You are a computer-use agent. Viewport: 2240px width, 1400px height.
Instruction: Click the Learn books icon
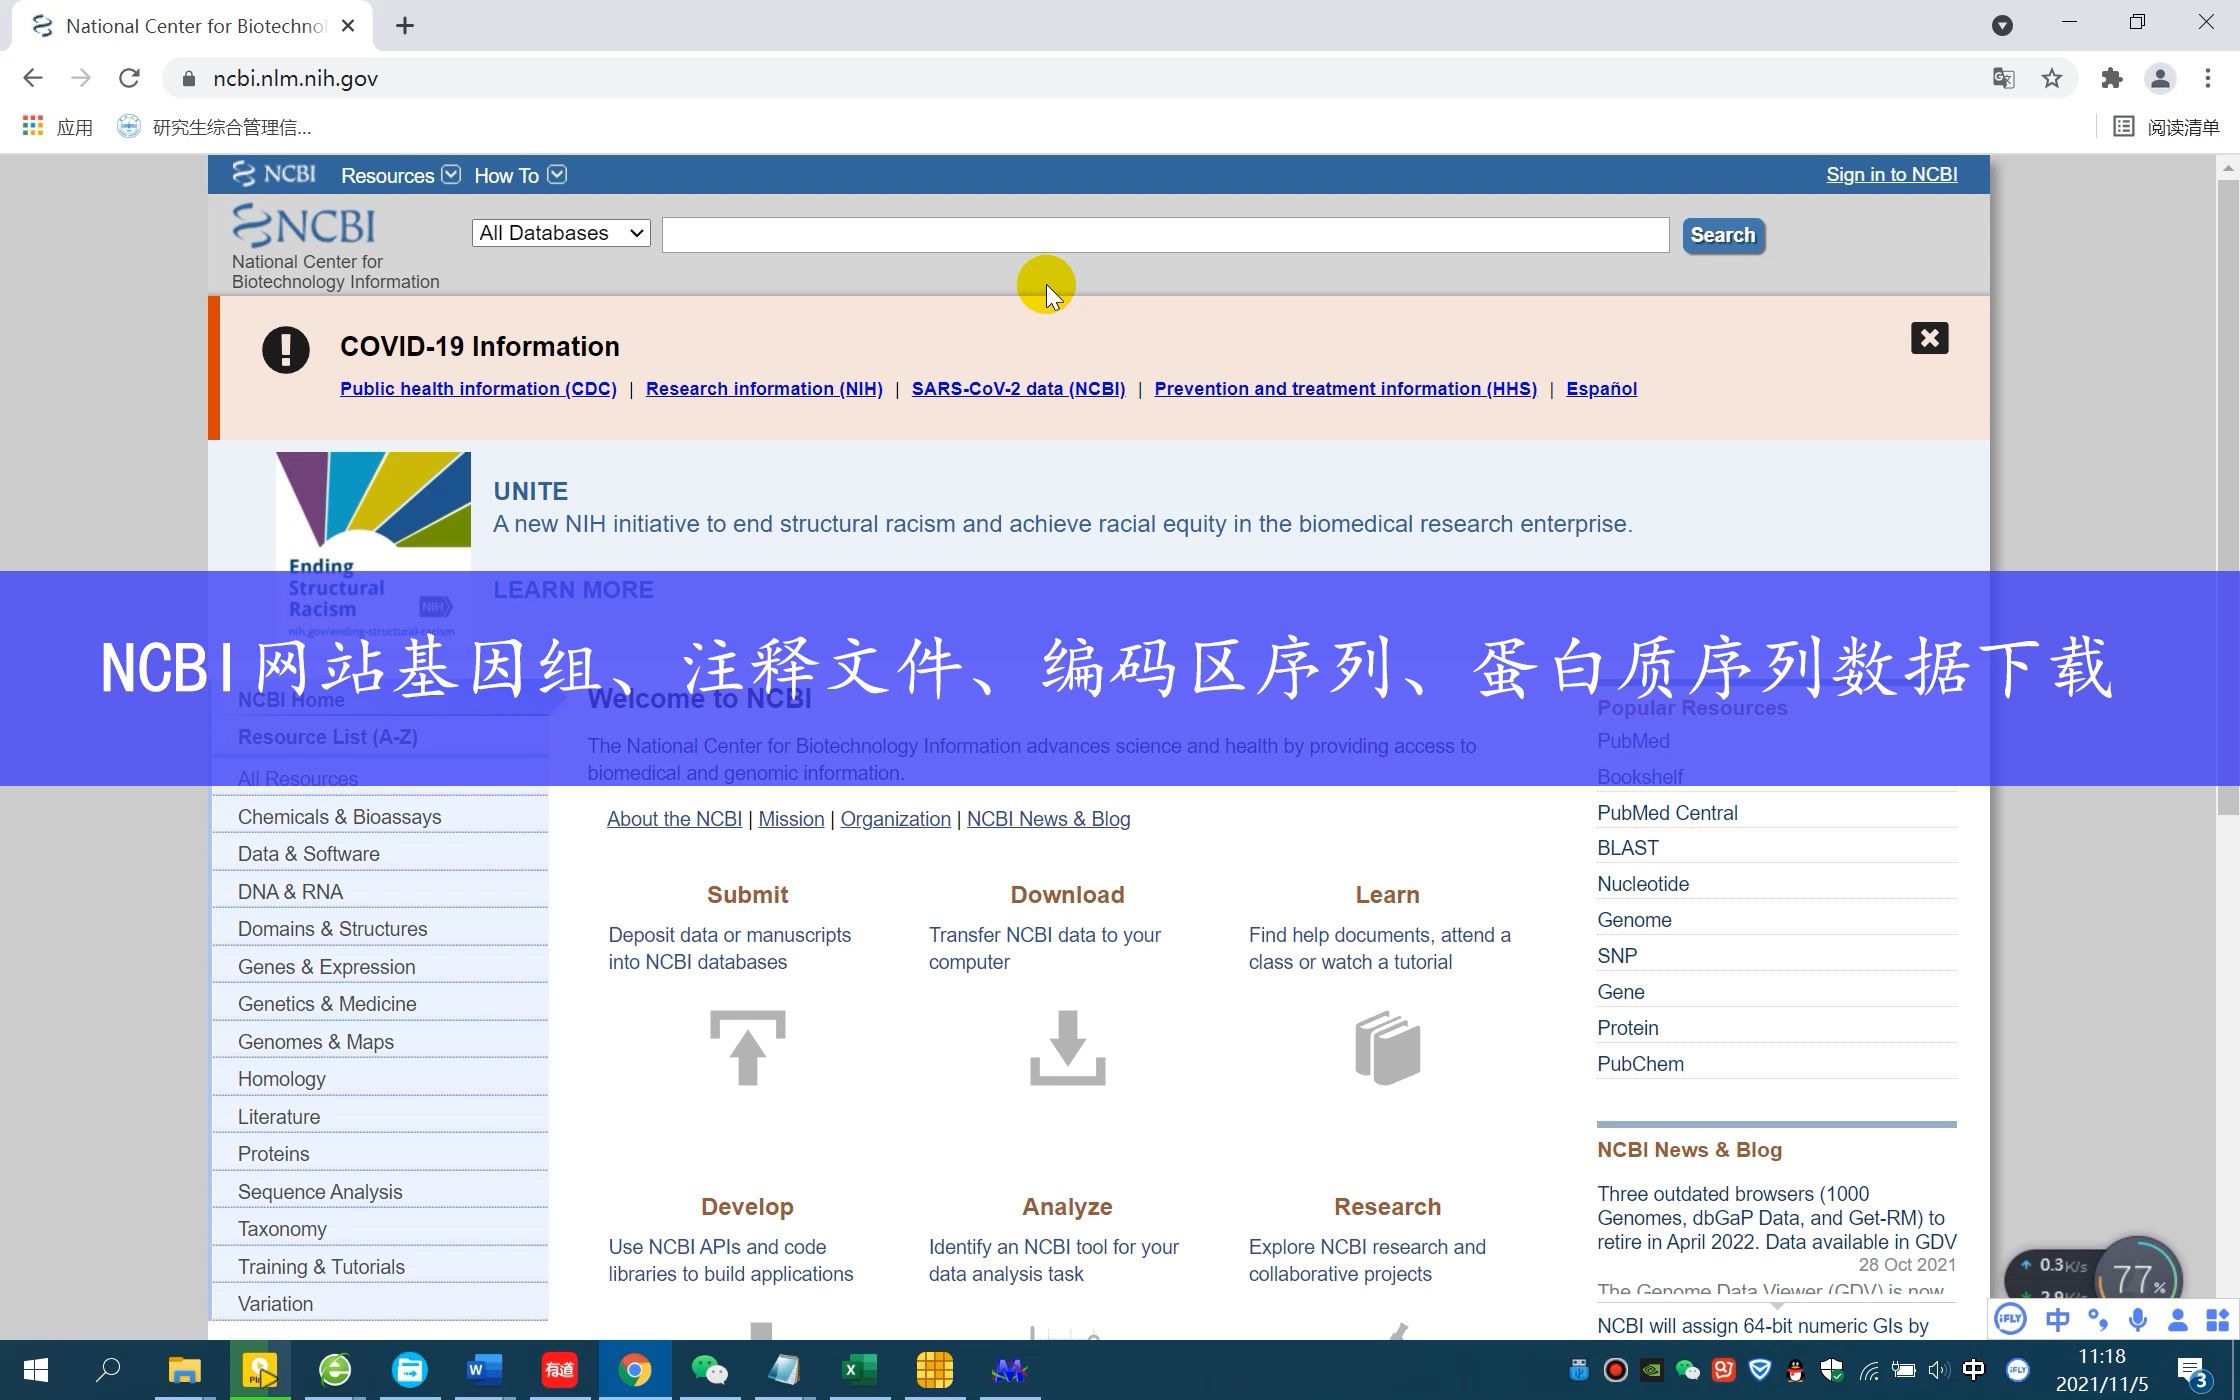click(x=1387, y=1047)
